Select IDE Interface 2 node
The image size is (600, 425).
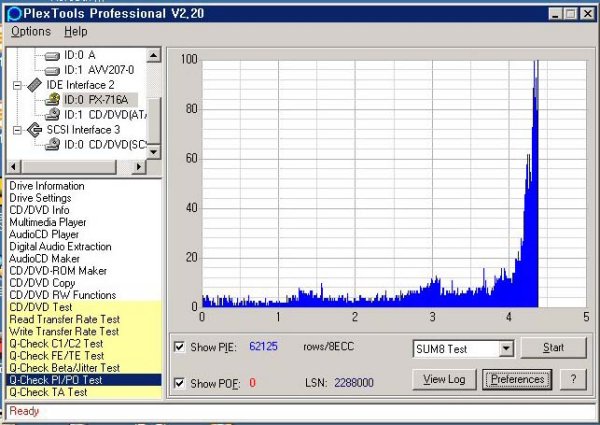point(80,85)
